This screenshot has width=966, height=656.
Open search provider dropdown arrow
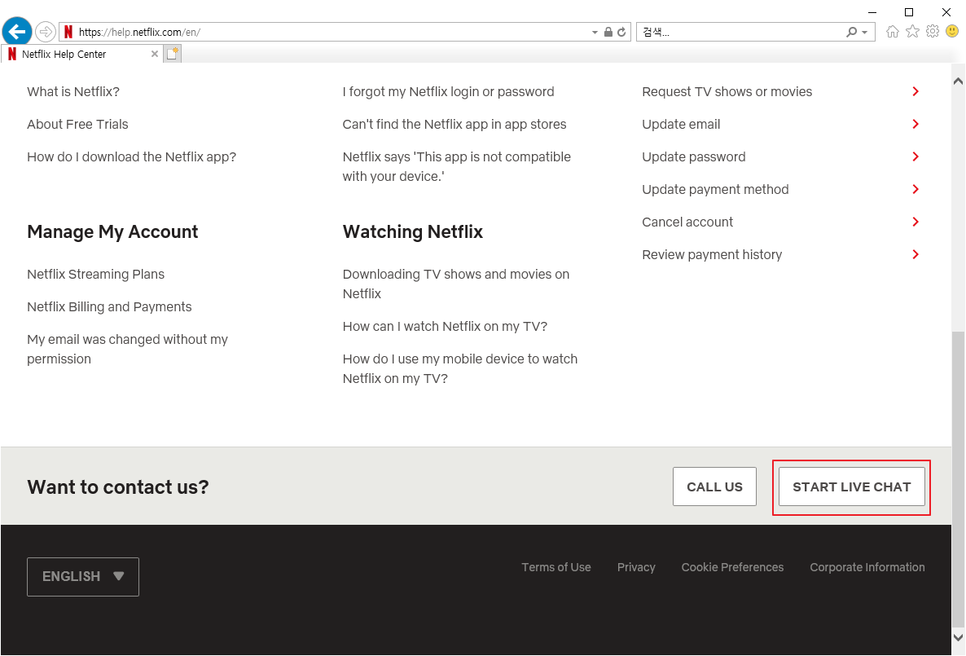coord(864,32)
